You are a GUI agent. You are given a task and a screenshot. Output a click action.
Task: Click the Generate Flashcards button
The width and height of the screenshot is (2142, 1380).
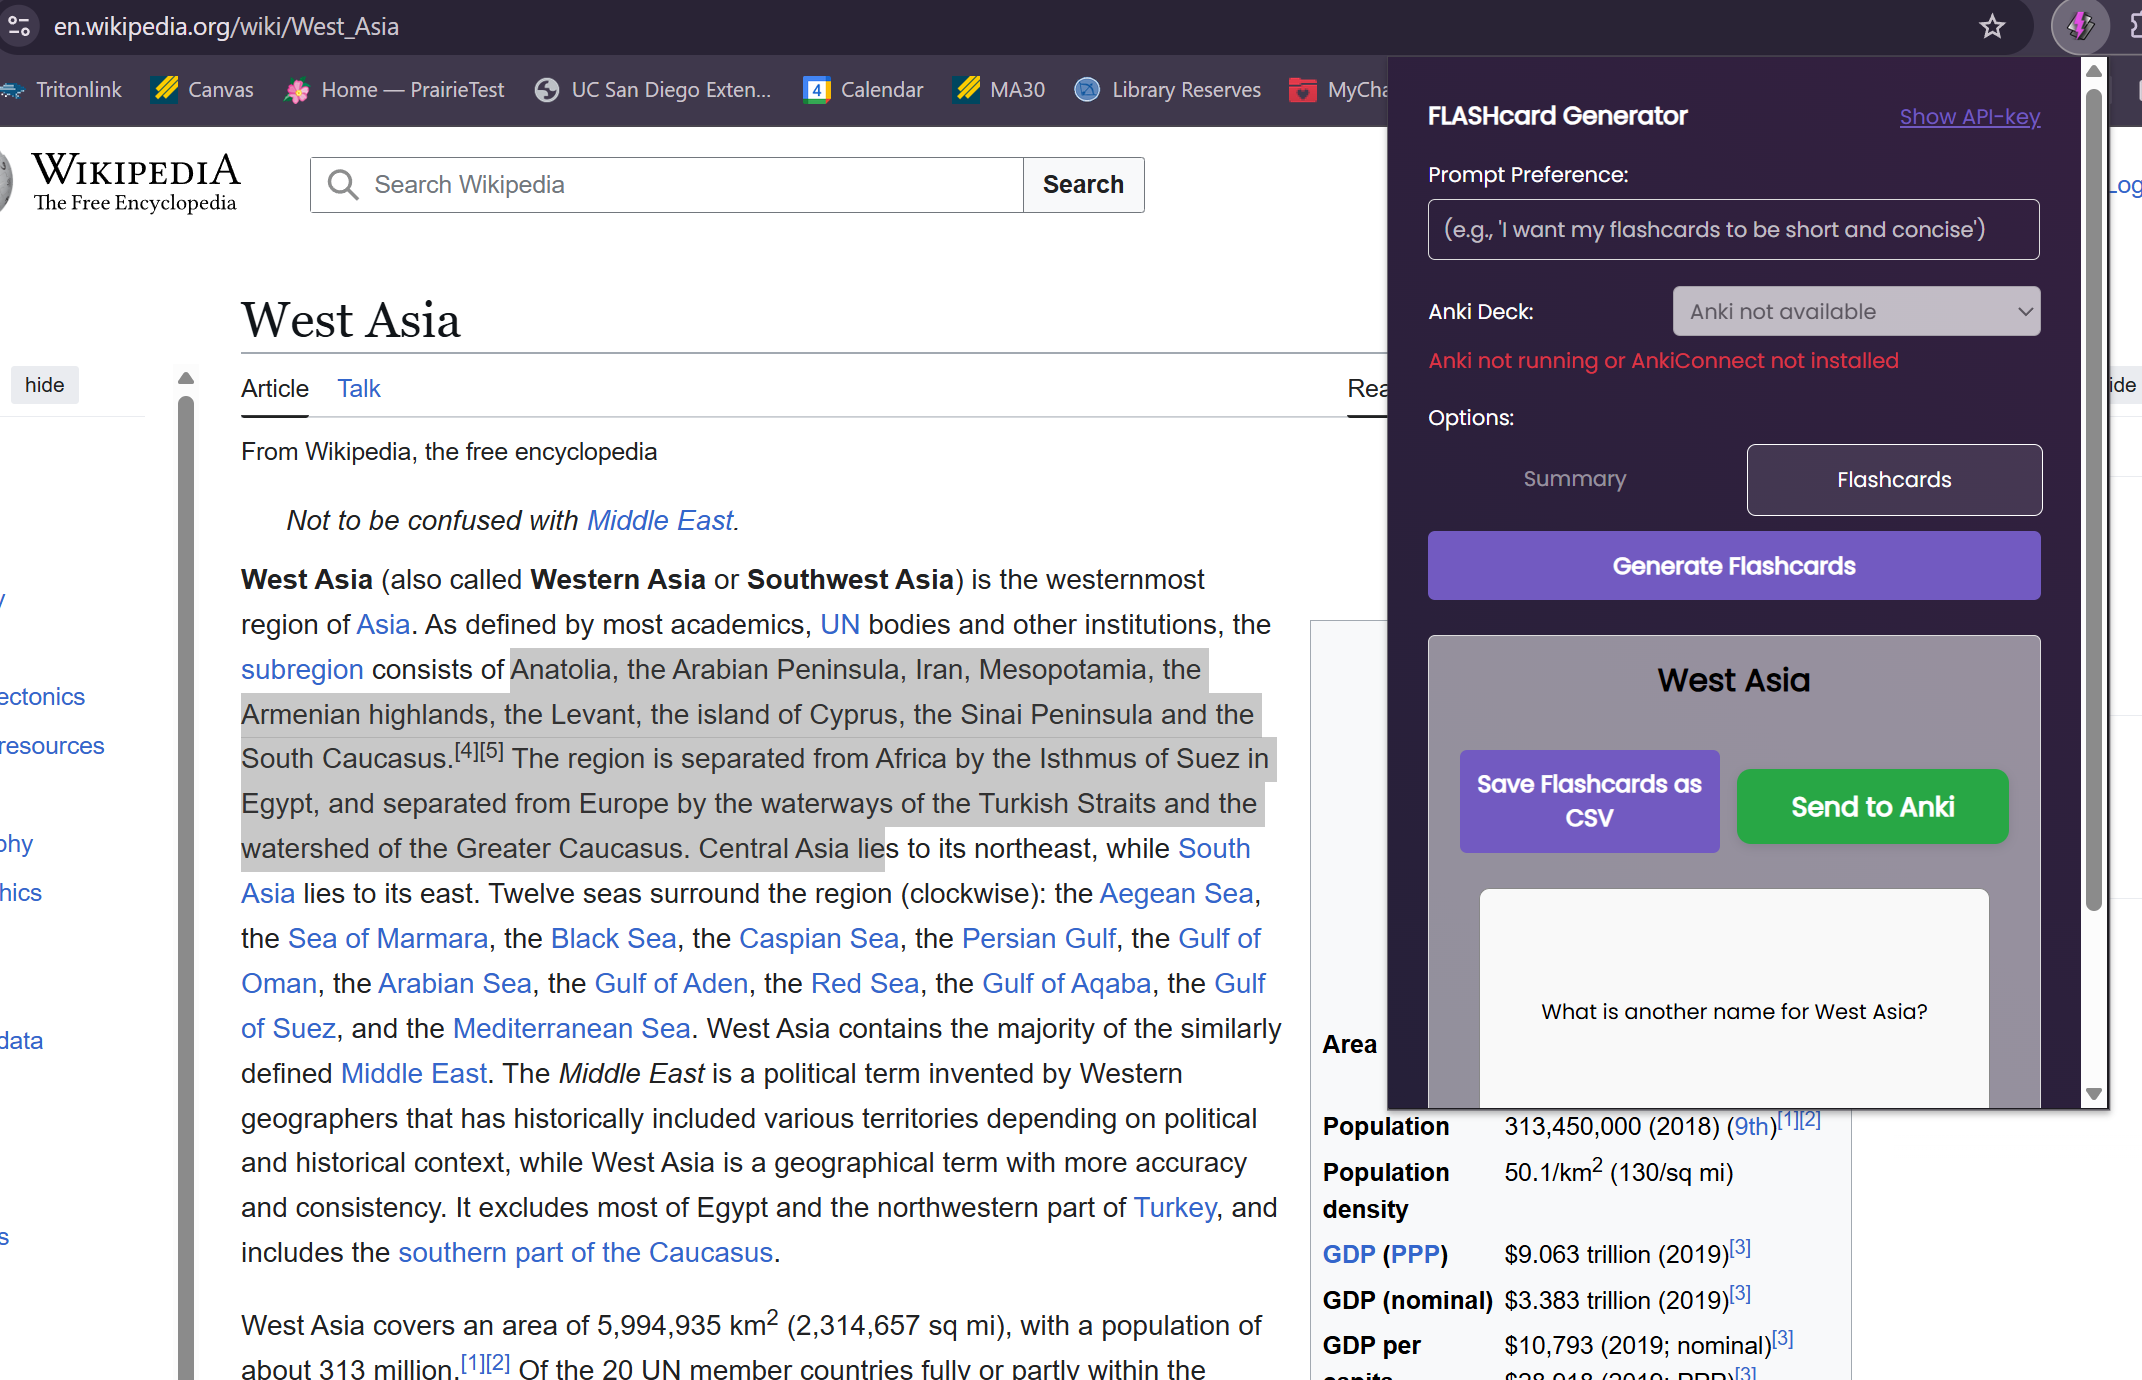pos(1733,566)
